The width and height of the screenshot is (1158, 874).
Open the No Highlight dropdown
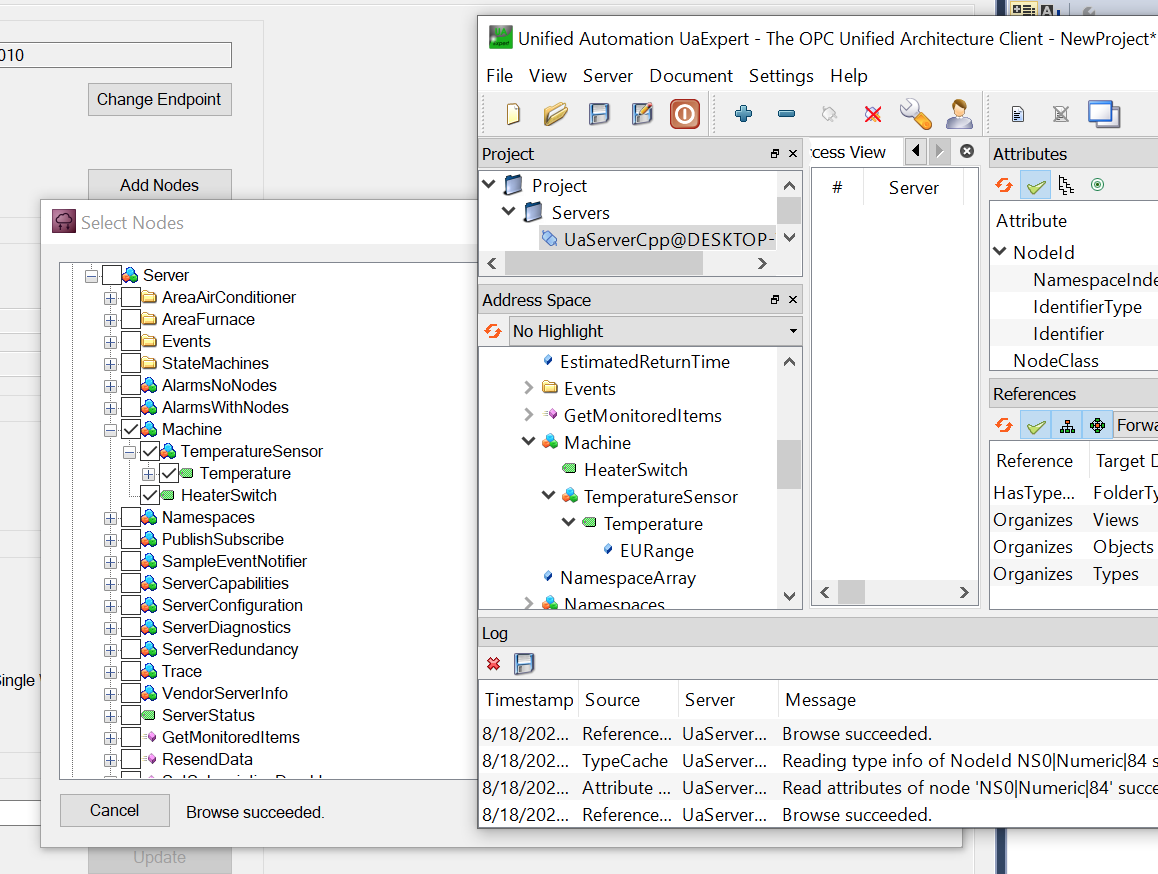click(x=655, y=331)
